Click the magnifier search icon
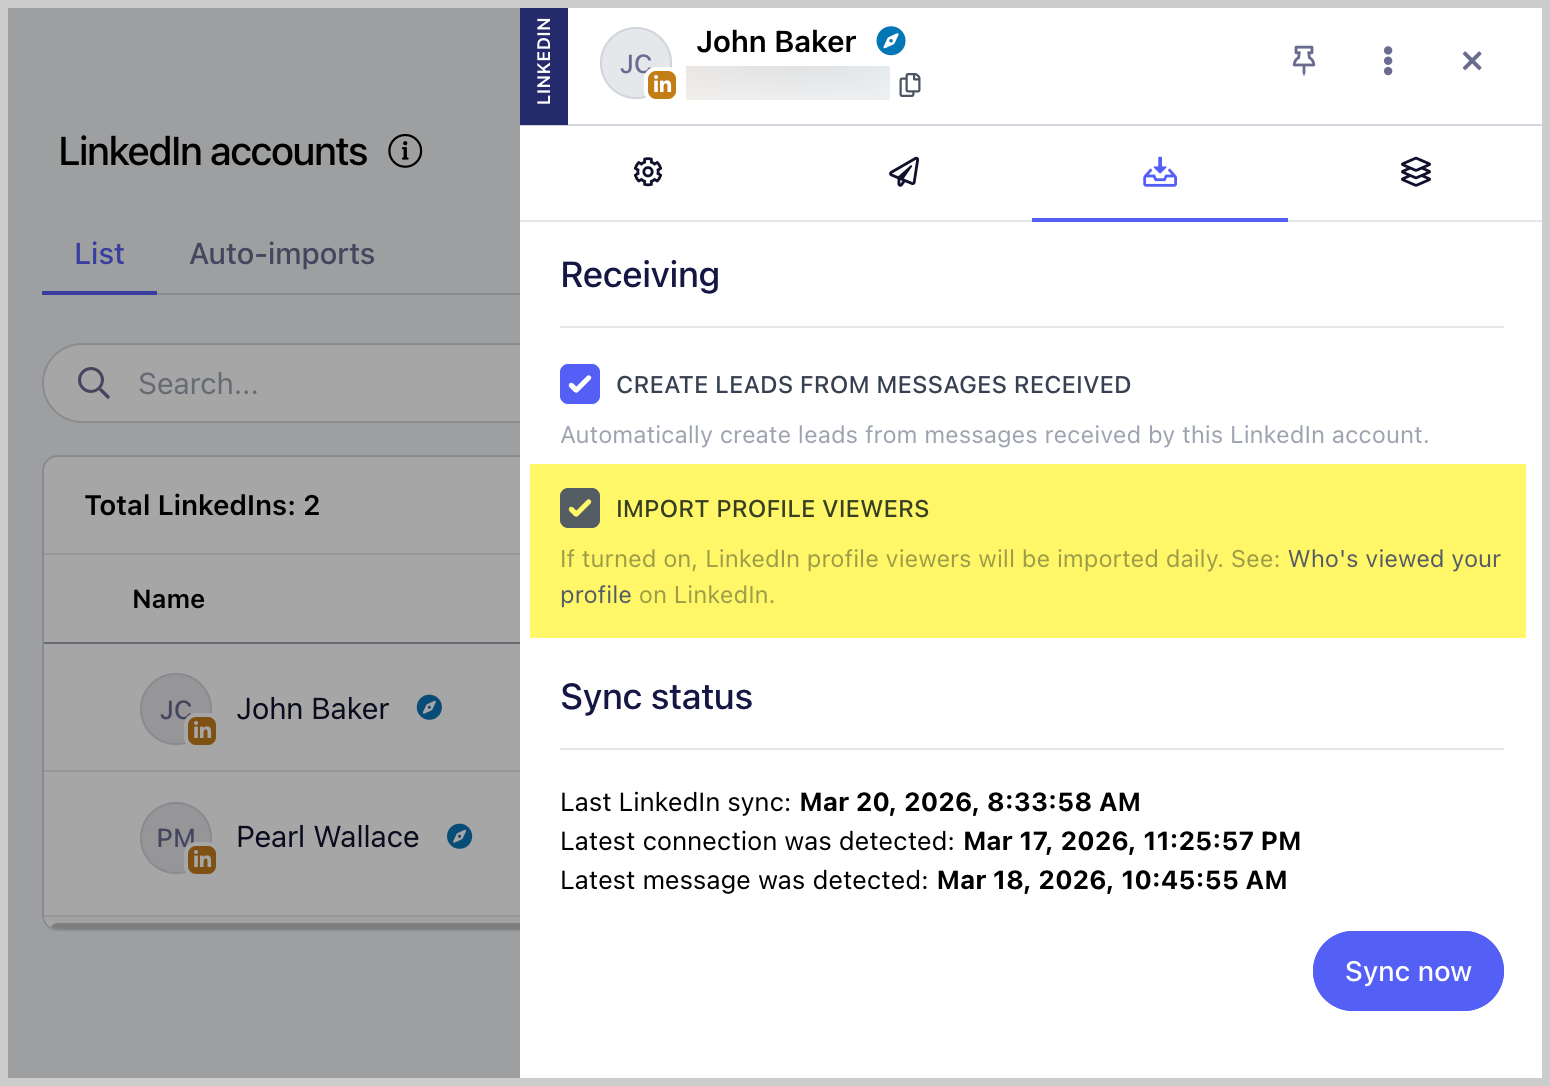This screenshot has width=1550, height=1086. (94, 383)
